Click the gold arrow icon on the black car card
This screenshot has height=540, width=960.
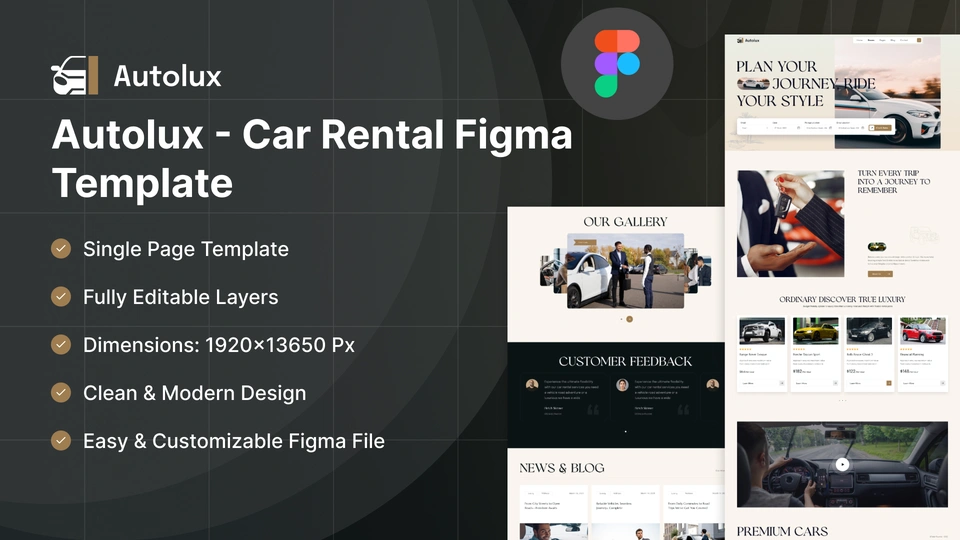pyautogui.click(x=889, y=383)
